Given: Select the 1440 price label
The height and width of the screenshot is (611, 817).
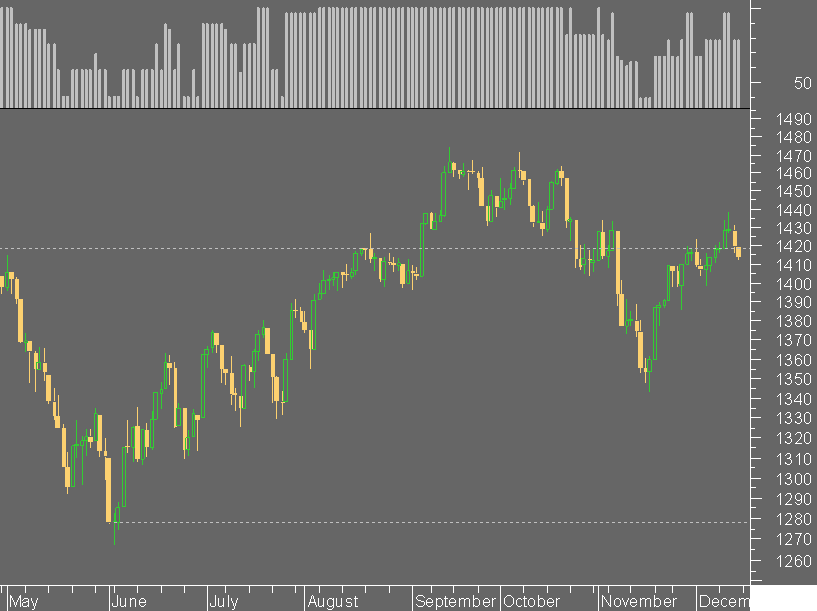Looking at the screenshot, I should point(794,210).
